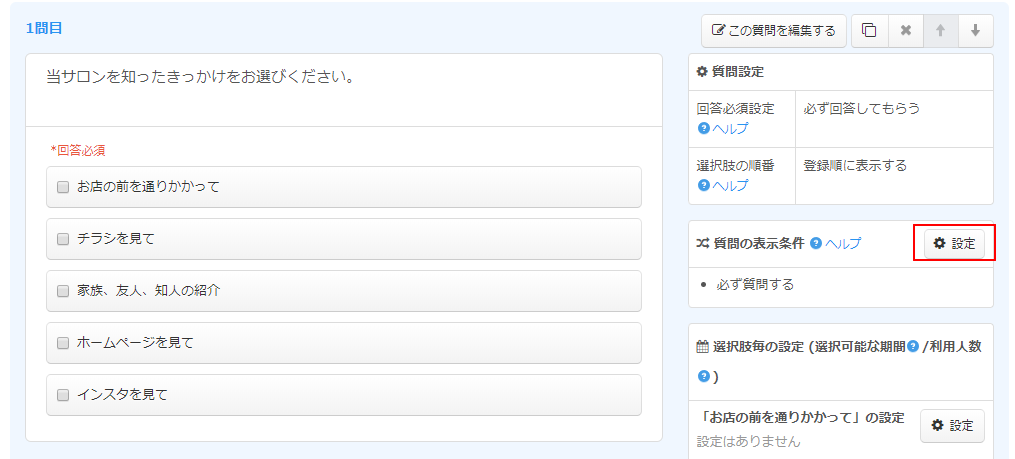Delete the question with the X icon
Image resolution: width=1015 pixels, height=459 pixels.
click(x=905, y=31)
